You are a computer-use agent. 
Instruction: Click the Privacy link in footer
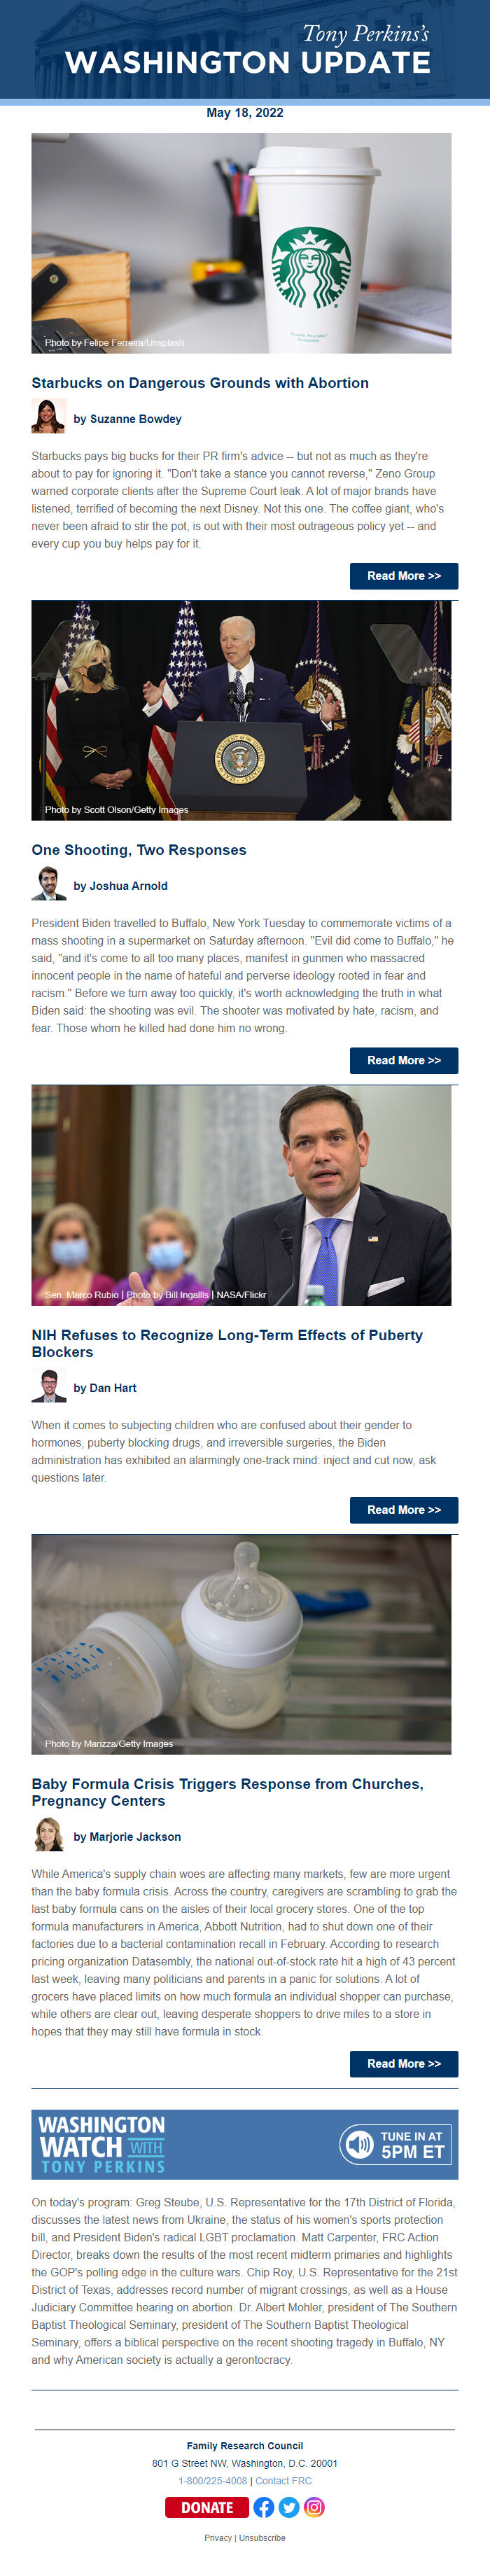click(218, 2537)
